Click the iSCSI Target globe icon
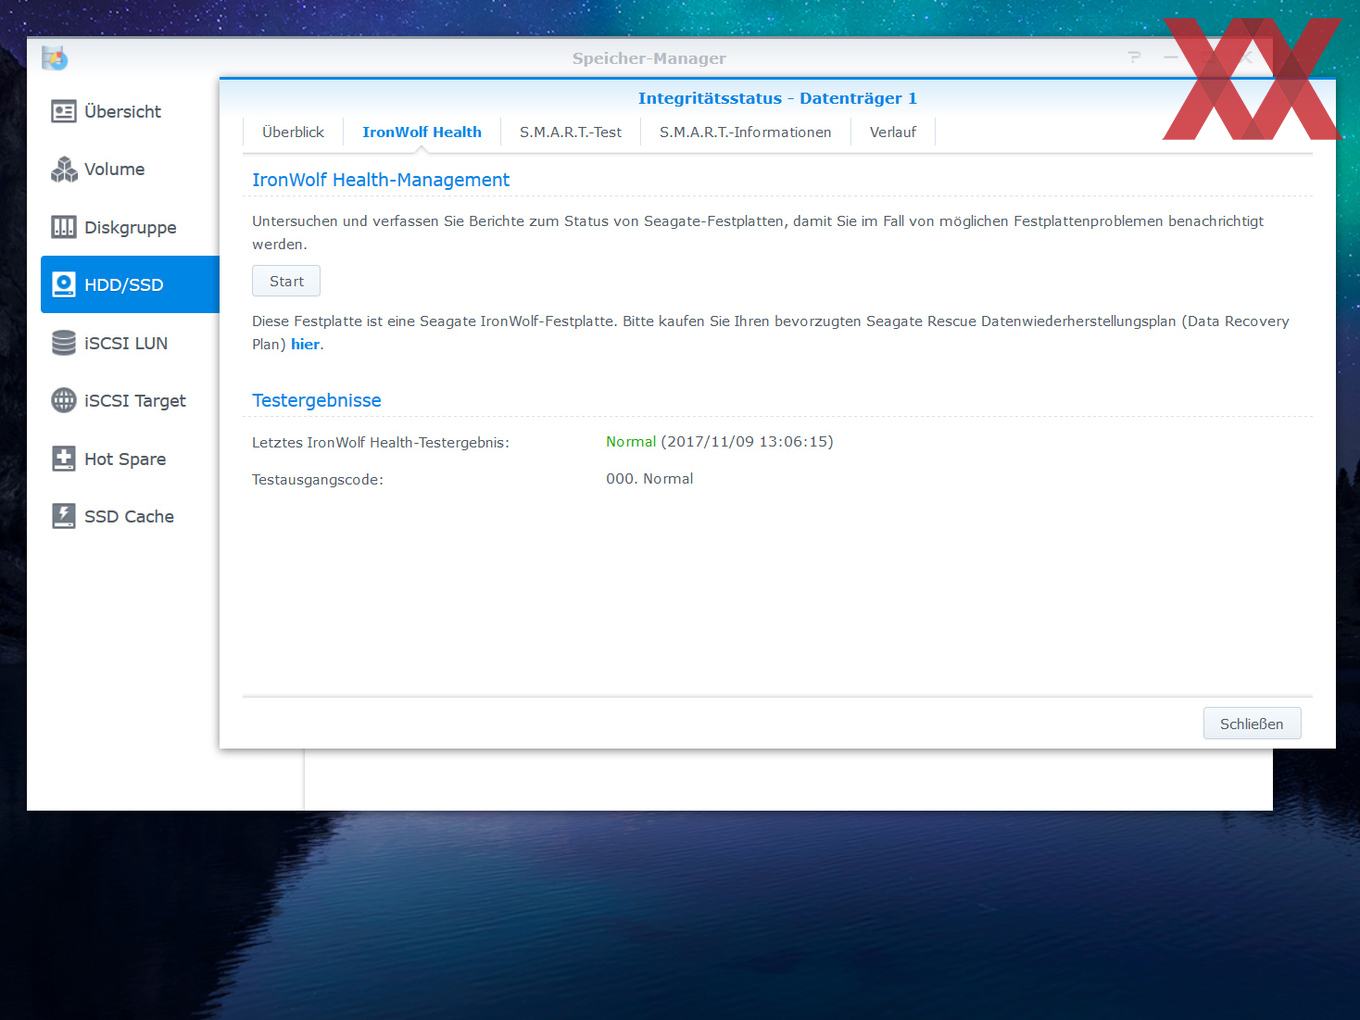The height and width of the screenshot is (1020, 1360). (x=63, y=400)
